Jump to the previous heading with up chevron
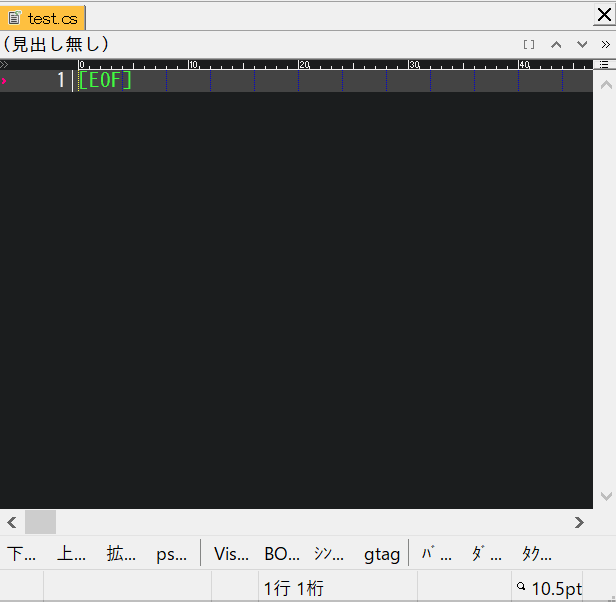616x602 pixels. (556, 44)
